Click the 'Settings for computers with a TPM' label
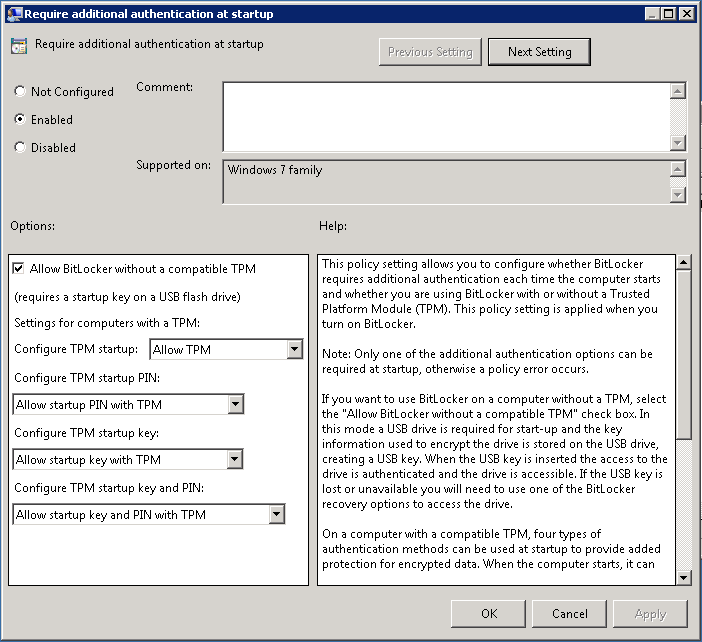 click(107, 323)
